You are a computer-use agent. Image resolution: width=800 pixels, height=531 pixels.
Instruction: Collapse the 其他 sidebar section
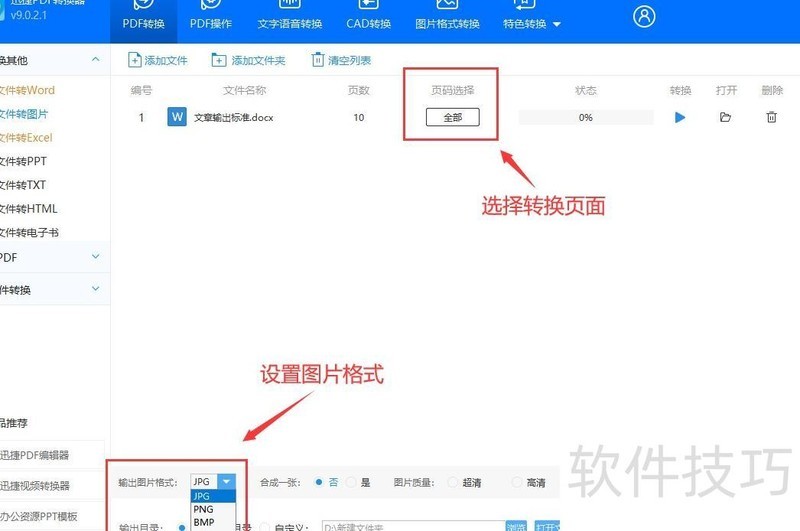point(95,60)
